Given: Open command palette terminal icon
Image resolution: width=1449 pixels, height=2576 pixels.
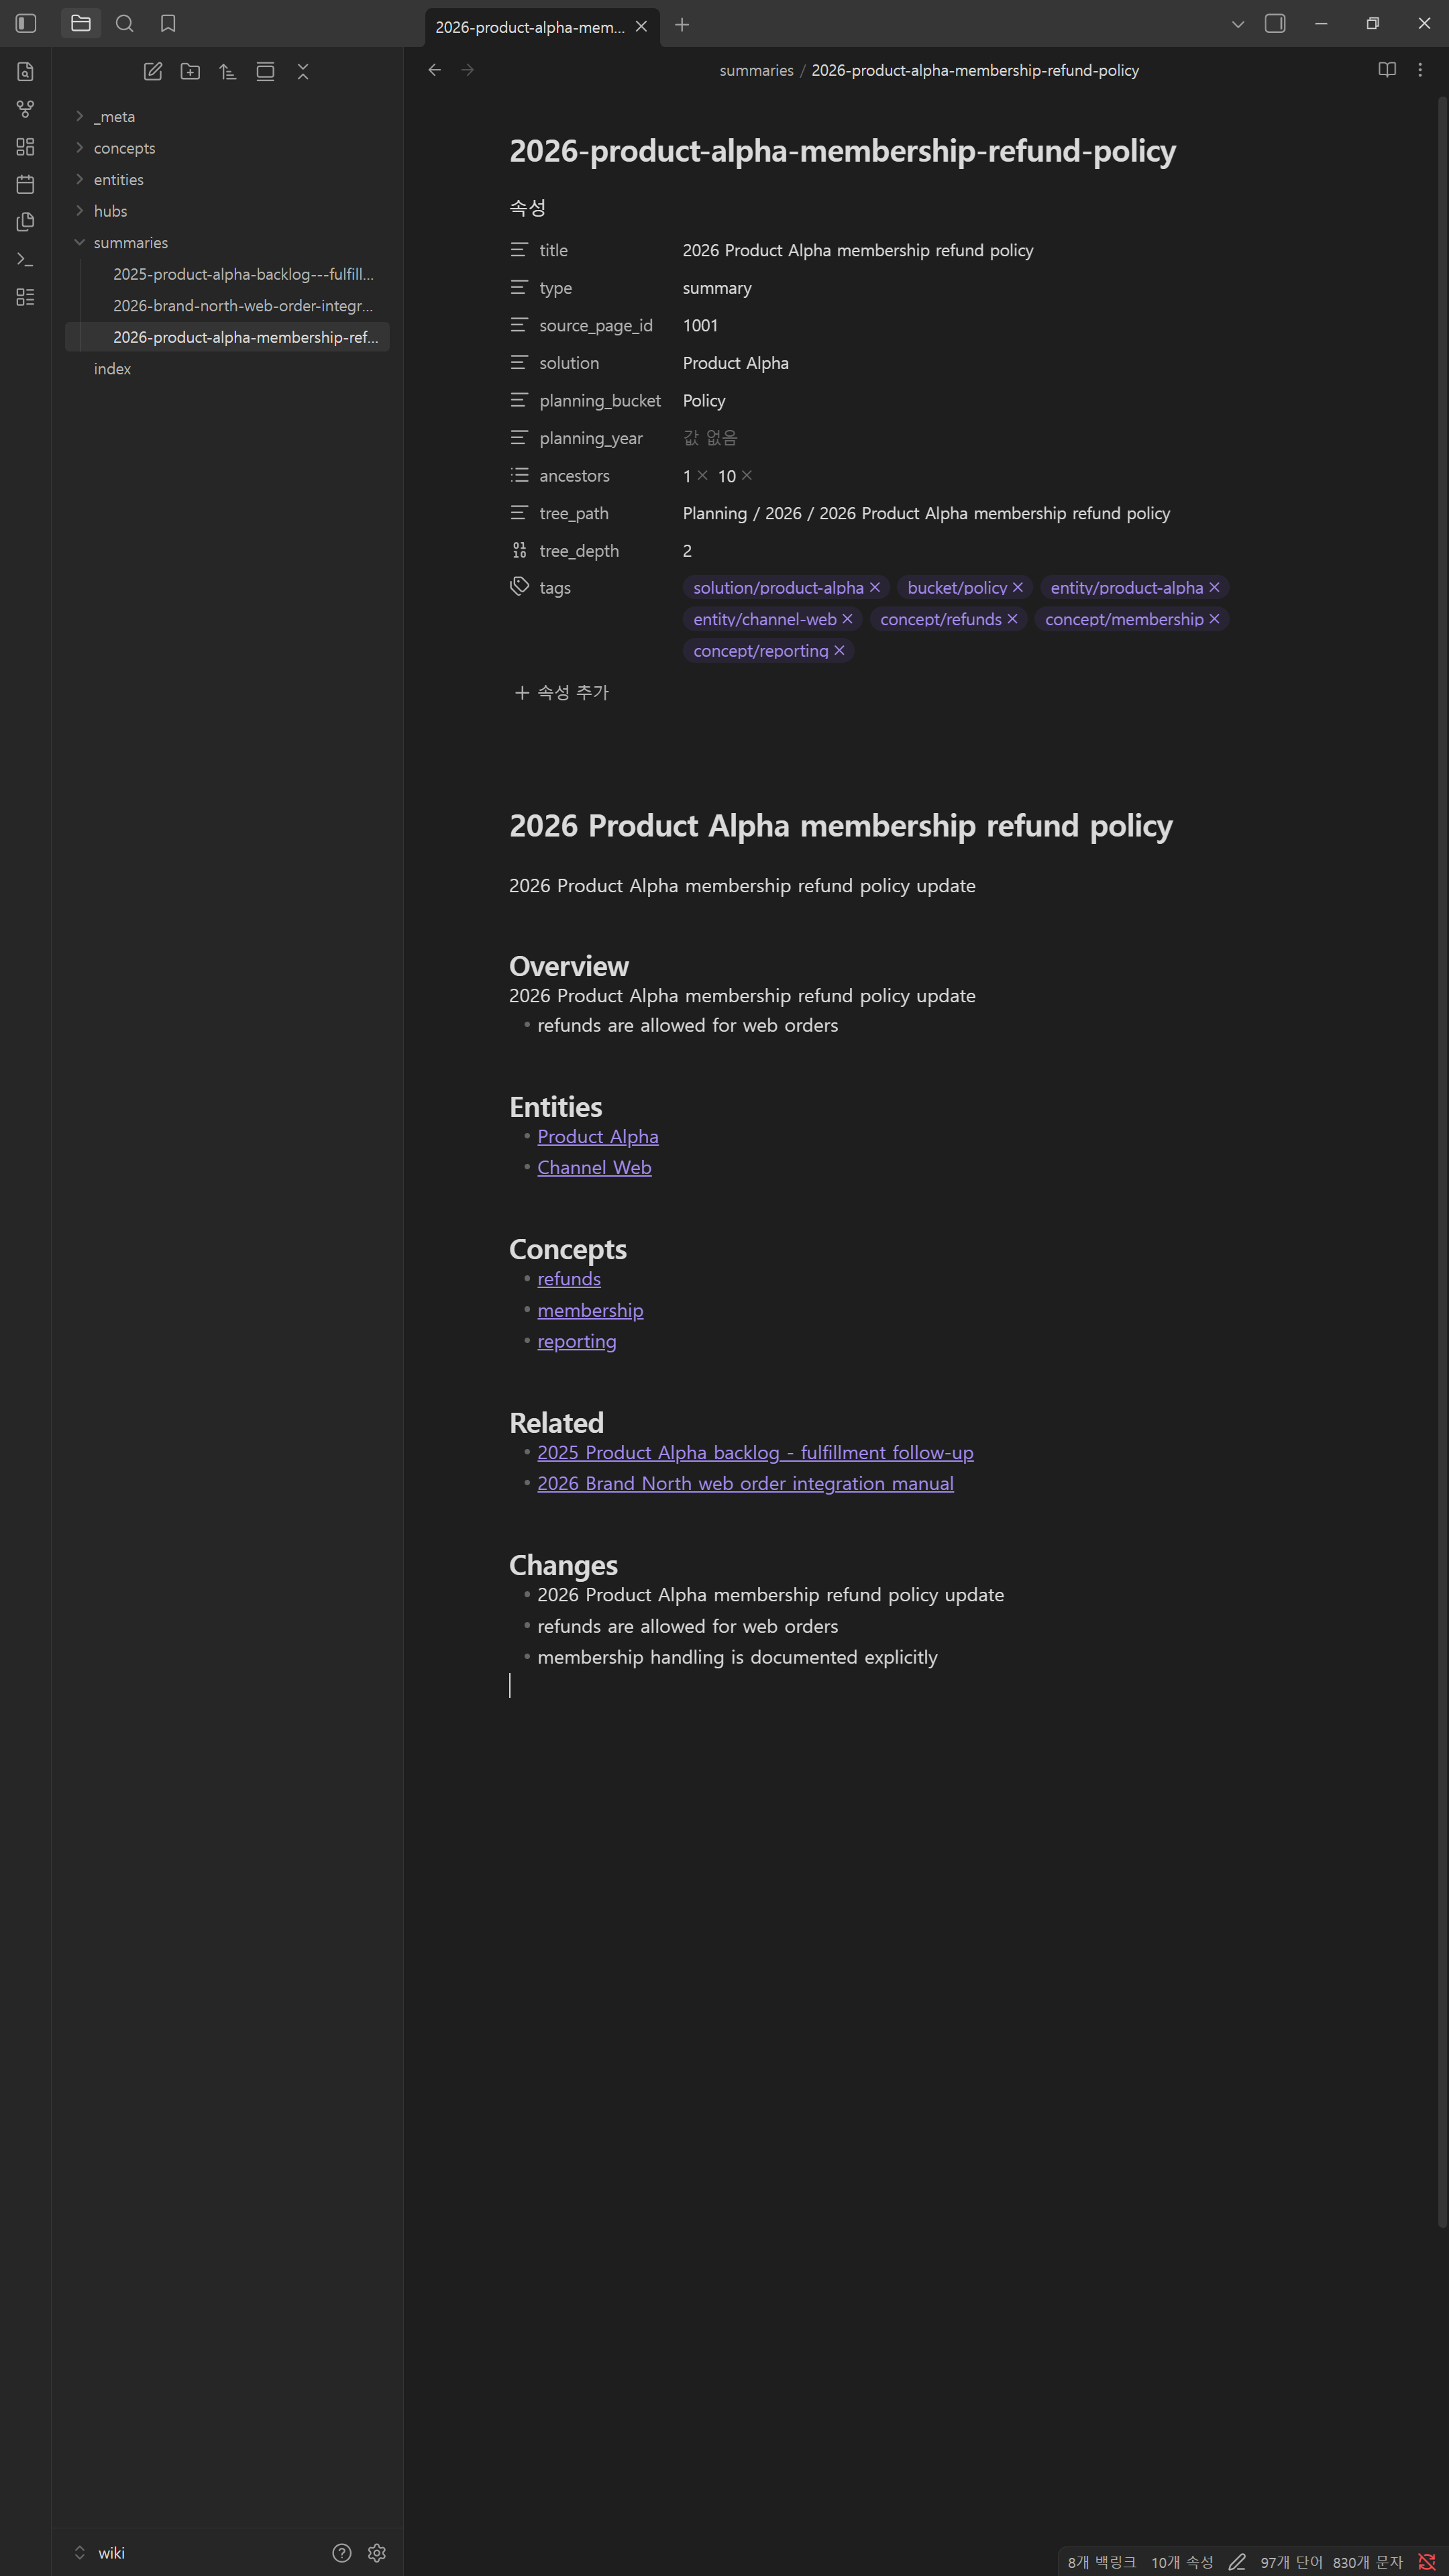Looking at the screenshot, I should click(26, 259).
